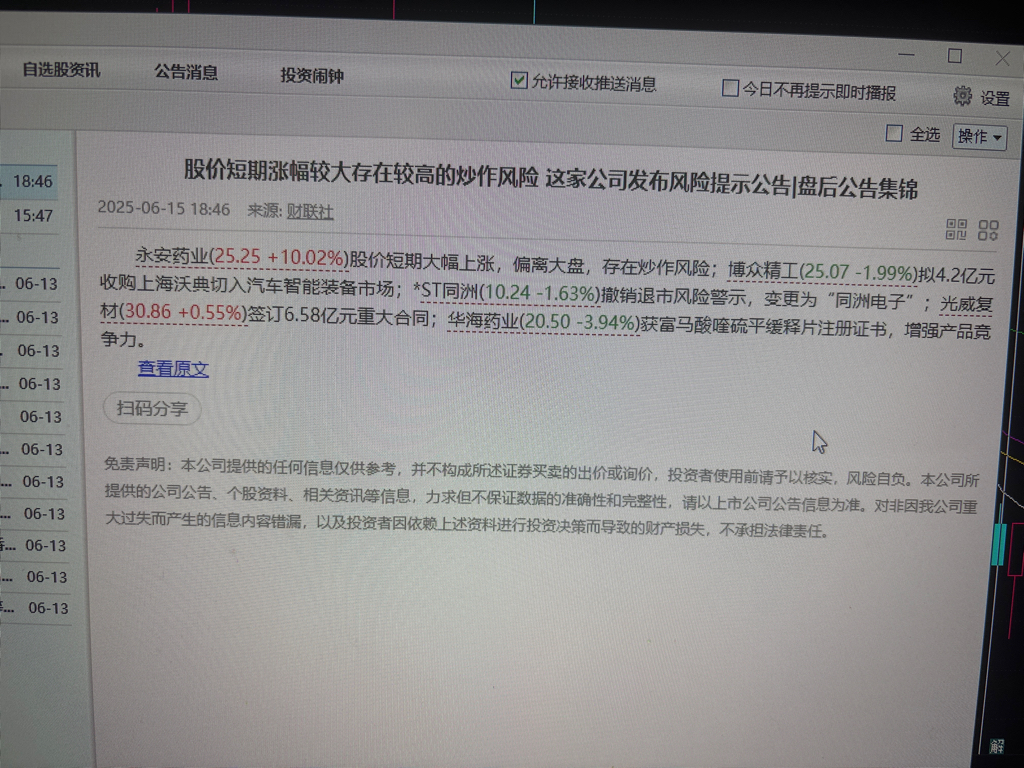This screenshot has height=768, width=1024.
Task: Open the 财联社 source link
Action: [310, 212]
